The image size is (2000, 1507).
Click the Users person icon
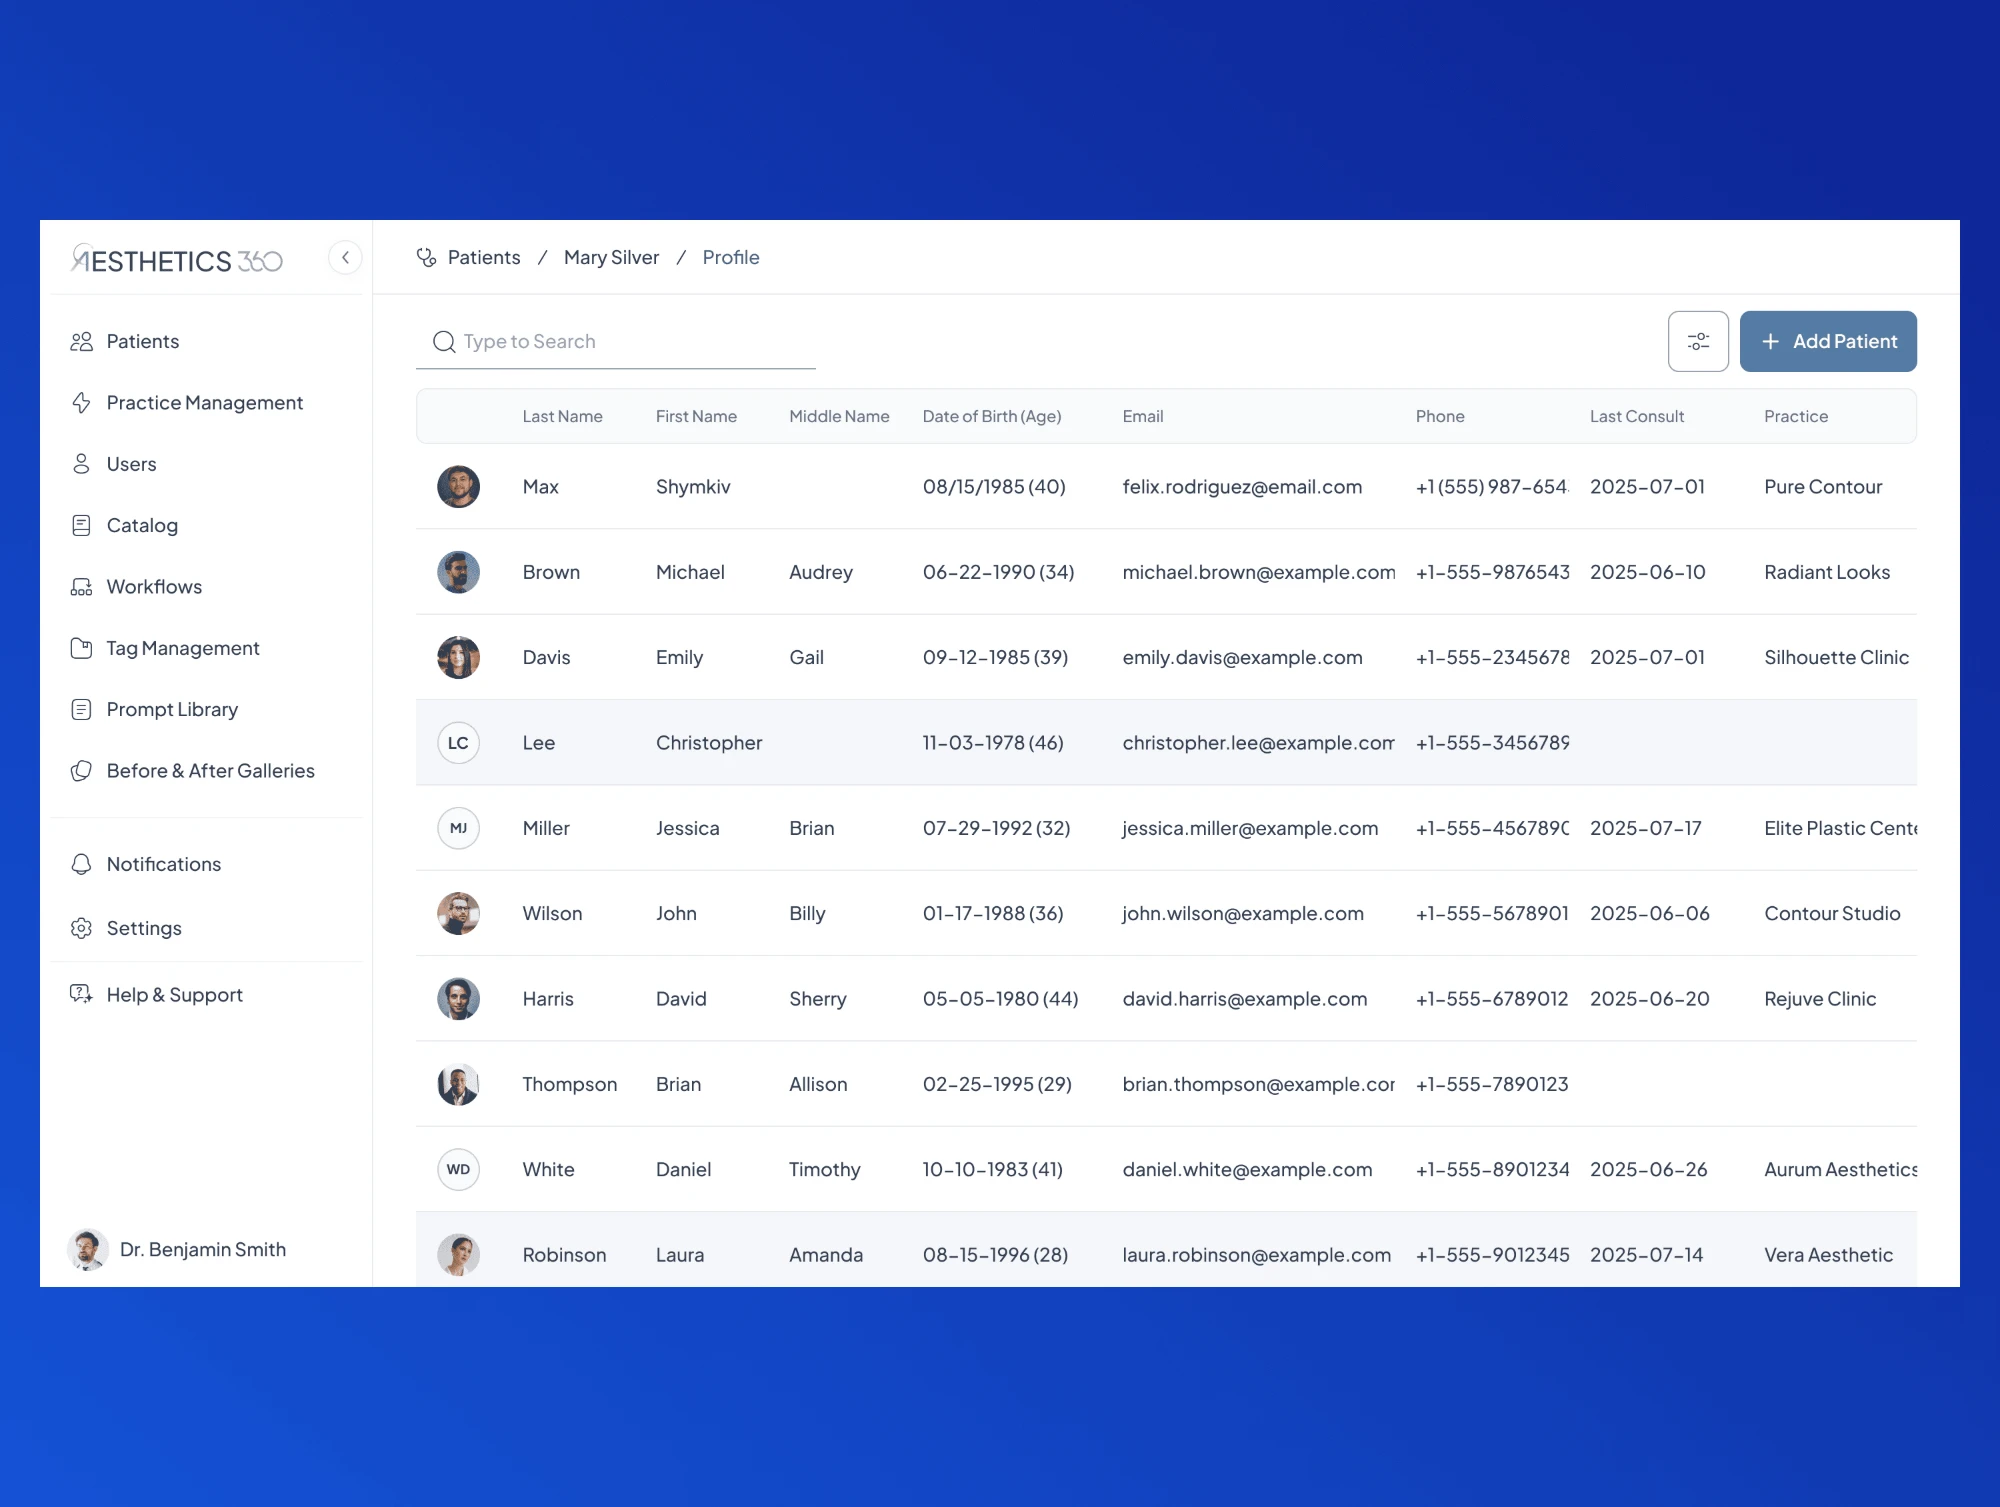pyautogui.click(x=82, y=464)
